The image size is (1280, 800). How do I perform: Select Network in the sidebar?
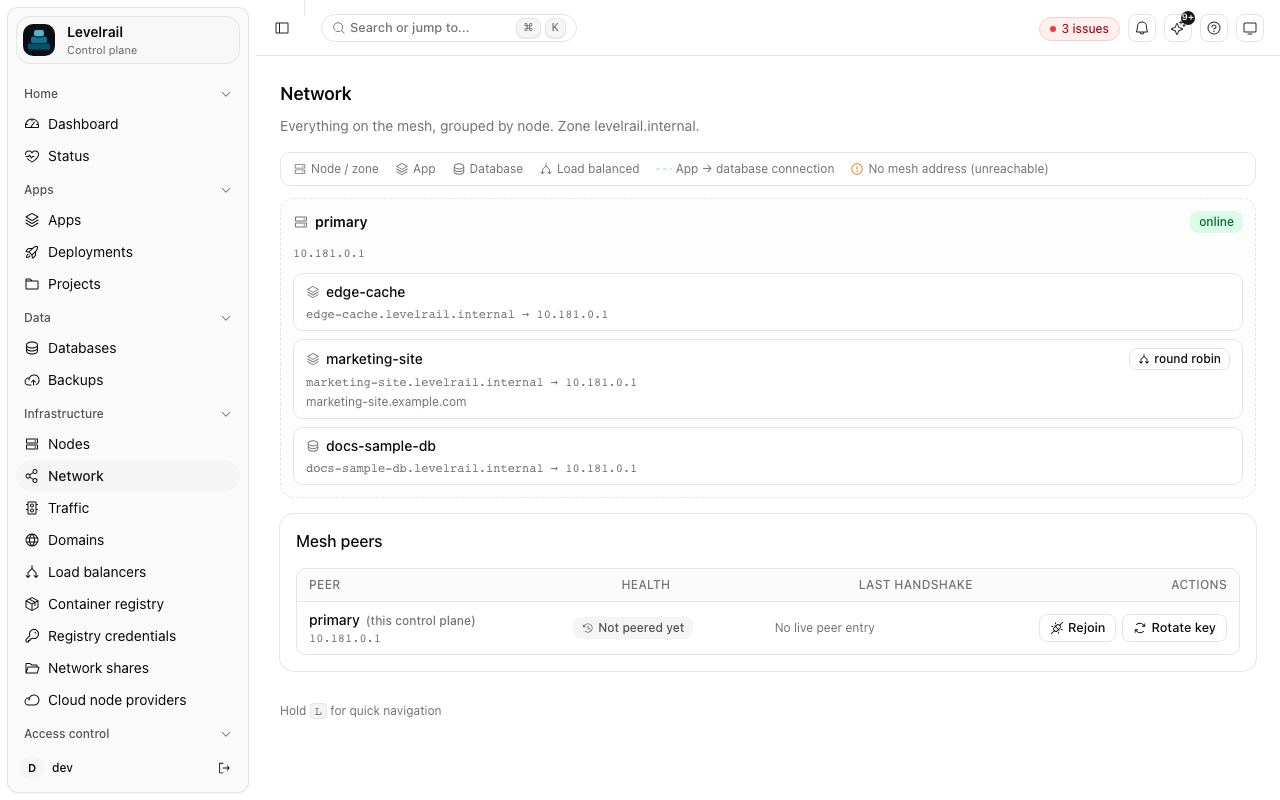128,476
